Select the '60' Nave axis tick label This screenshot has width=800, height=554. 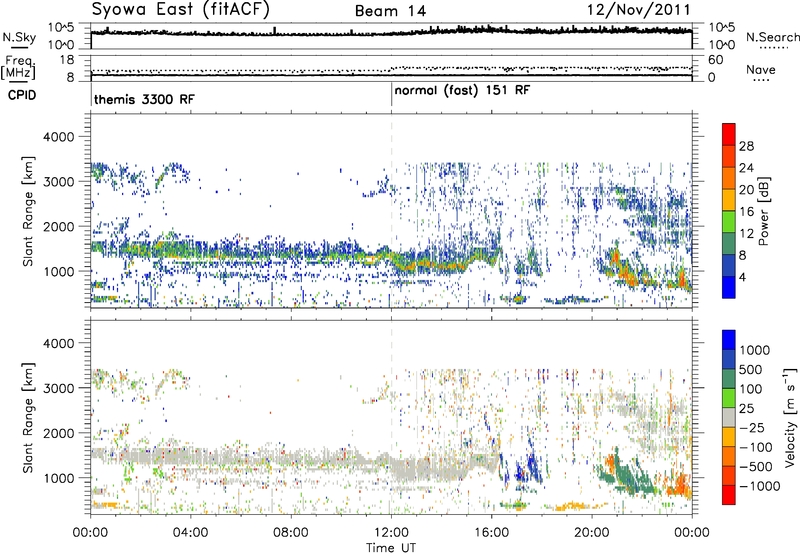pyautogui.click(x=715, y=60)
